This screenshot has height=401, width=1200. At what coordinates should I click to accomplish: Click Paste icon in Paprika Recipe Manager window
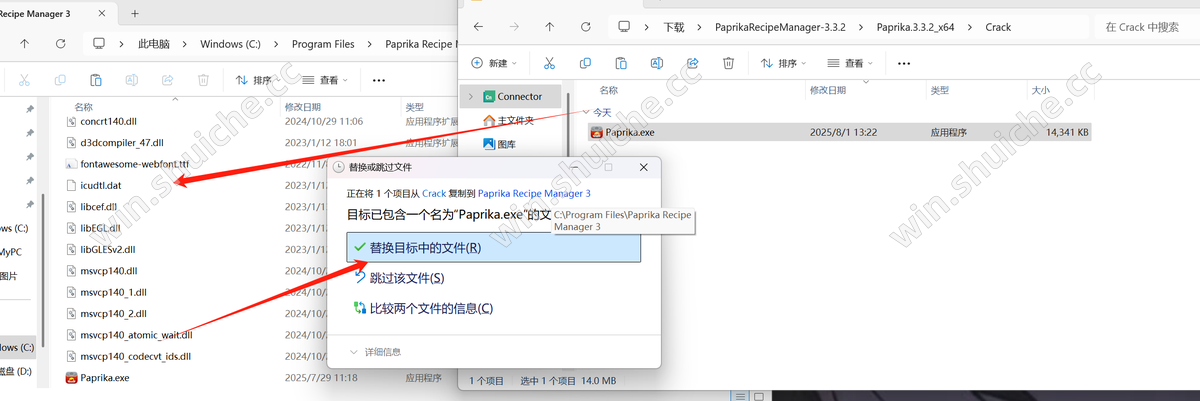click(96, 79)
